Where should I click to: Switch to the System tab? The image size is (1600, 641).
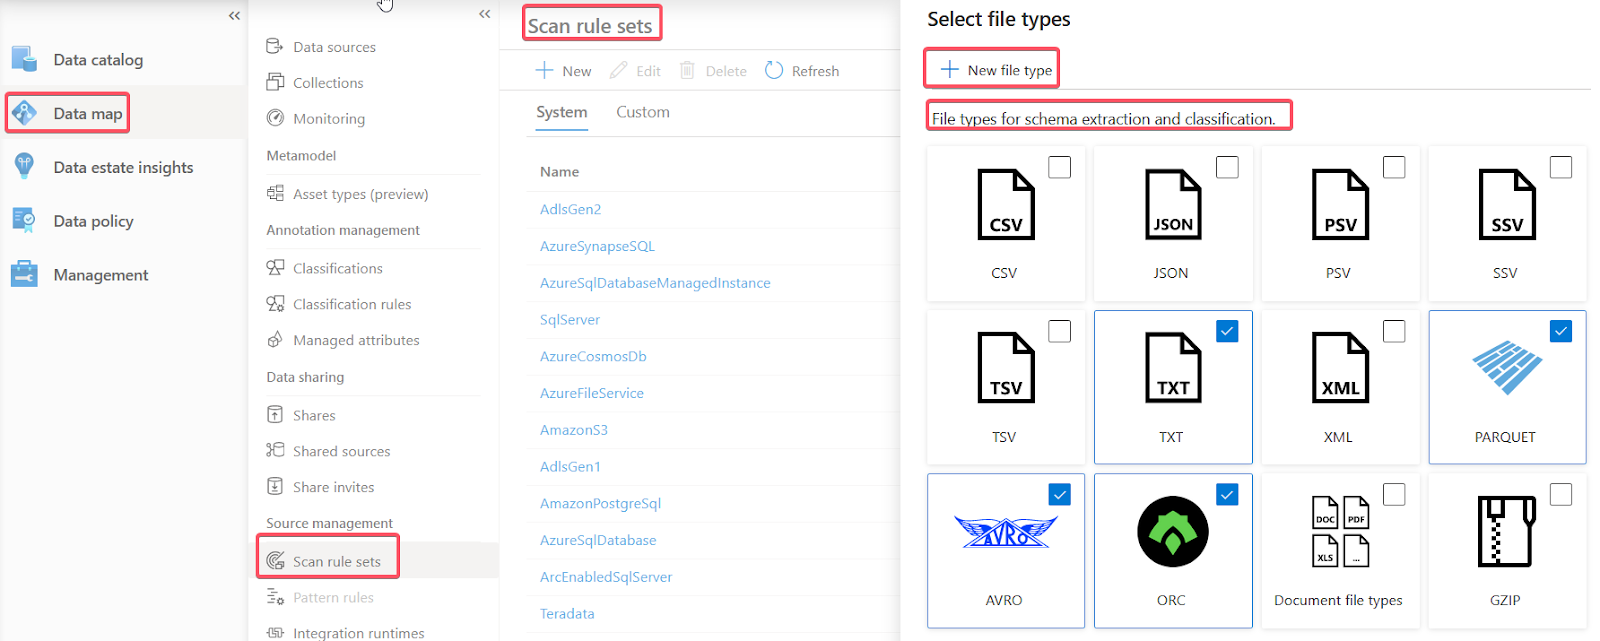click(x=561, y=112)
